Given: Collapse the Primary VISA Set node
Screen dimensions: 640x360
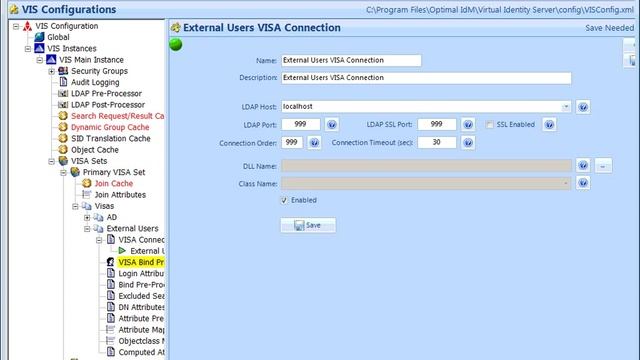Looking at the screenshot, I should point(63,172).
